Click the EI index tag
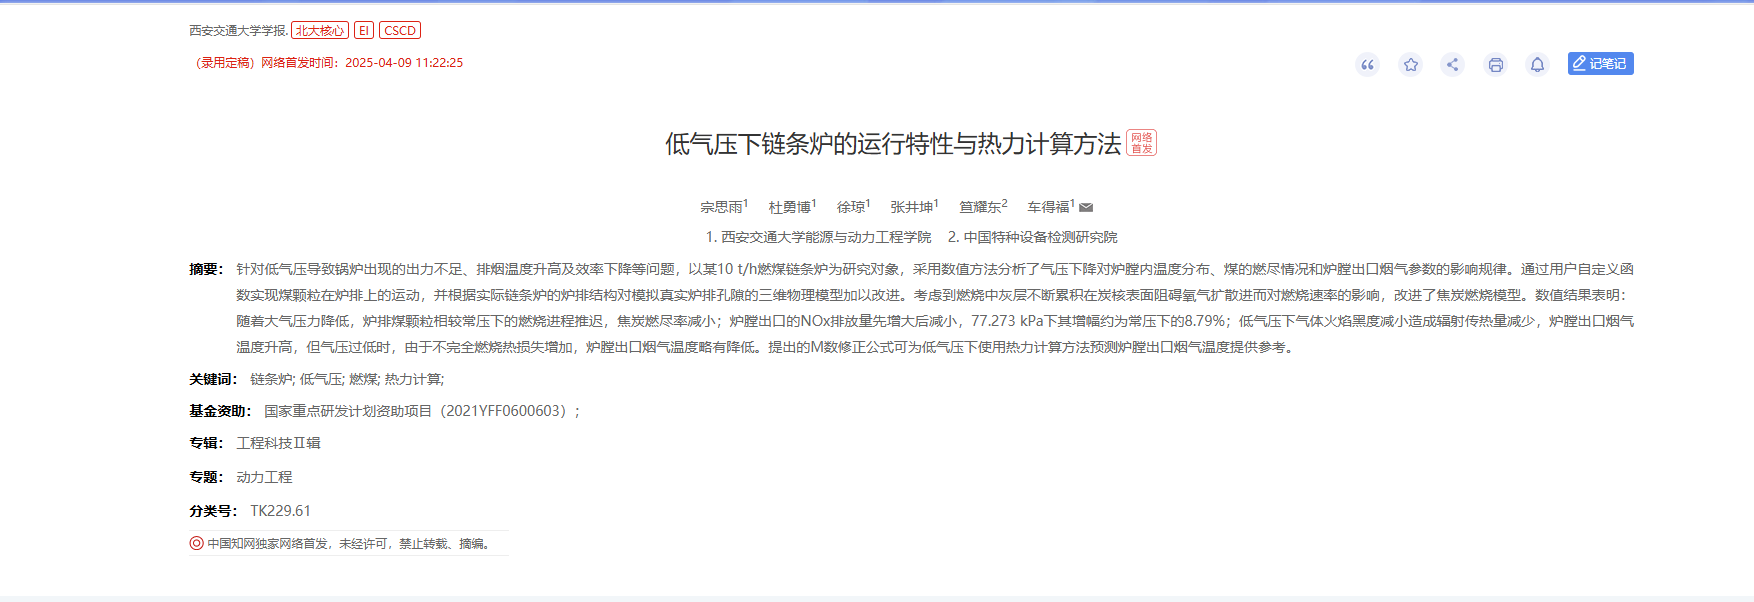 [363, 31]
